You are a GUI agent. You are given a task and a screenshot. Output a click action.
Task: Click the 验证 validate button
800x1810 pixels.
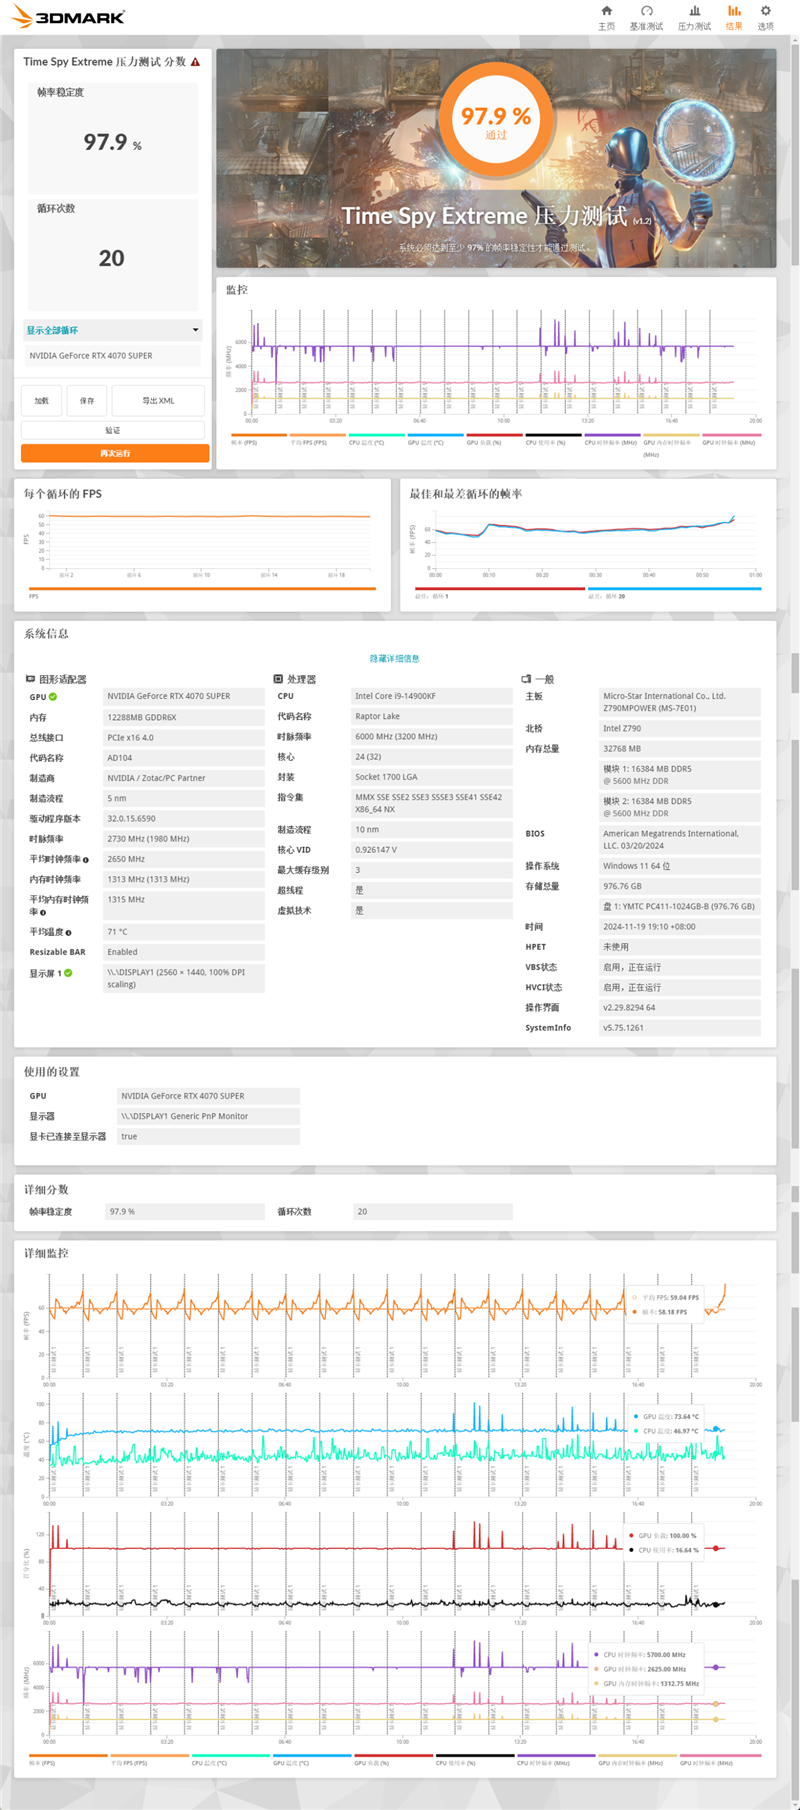[x=113, y=430]
